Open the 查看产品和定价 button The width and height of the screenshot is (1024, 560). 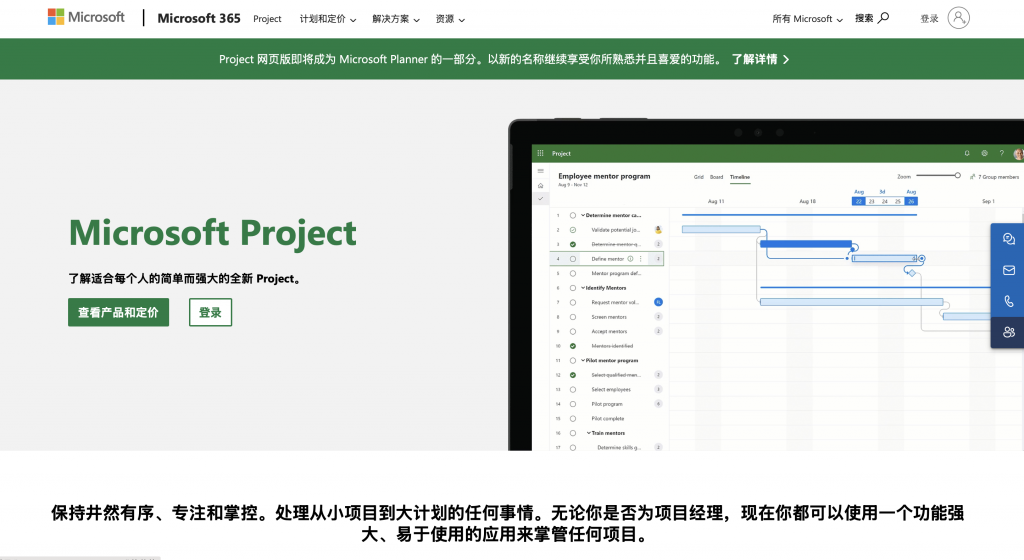pos(118,313)
